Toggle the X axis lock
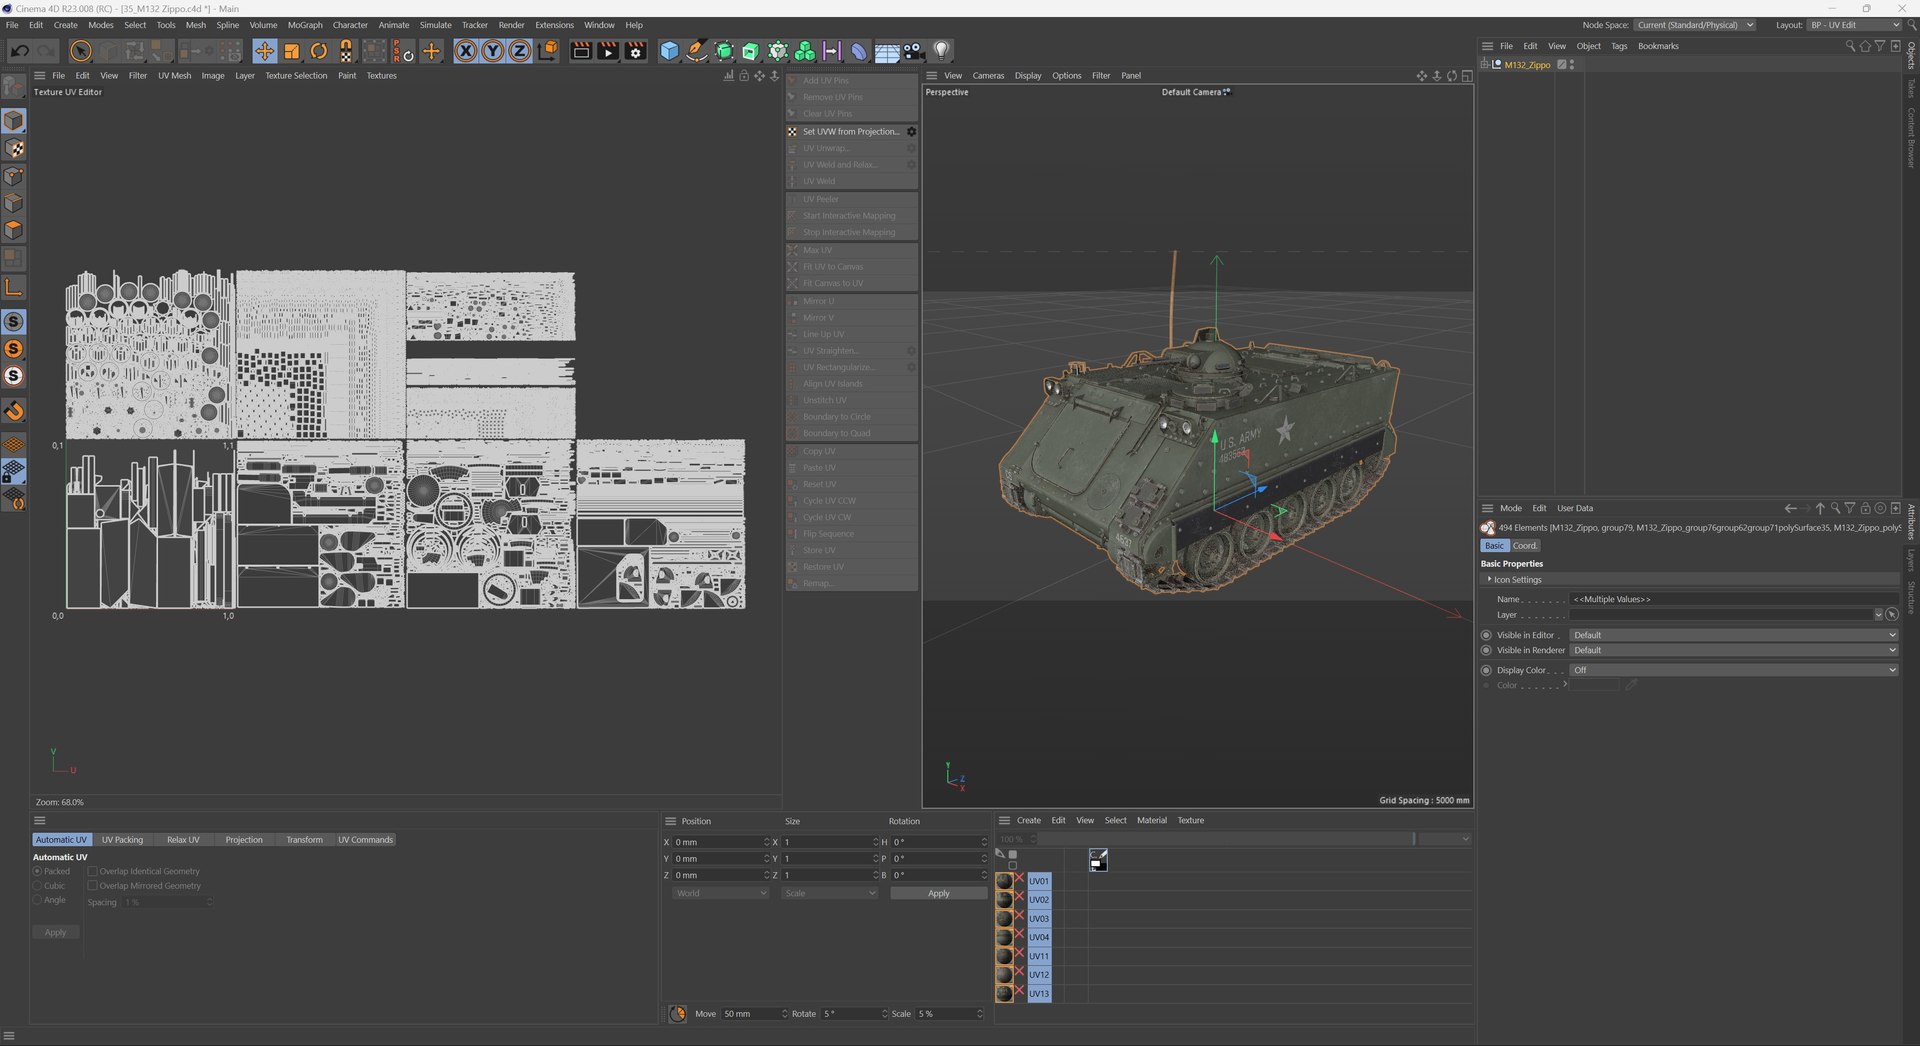This screenshot has height=1046, width=1920. point(466,51)
